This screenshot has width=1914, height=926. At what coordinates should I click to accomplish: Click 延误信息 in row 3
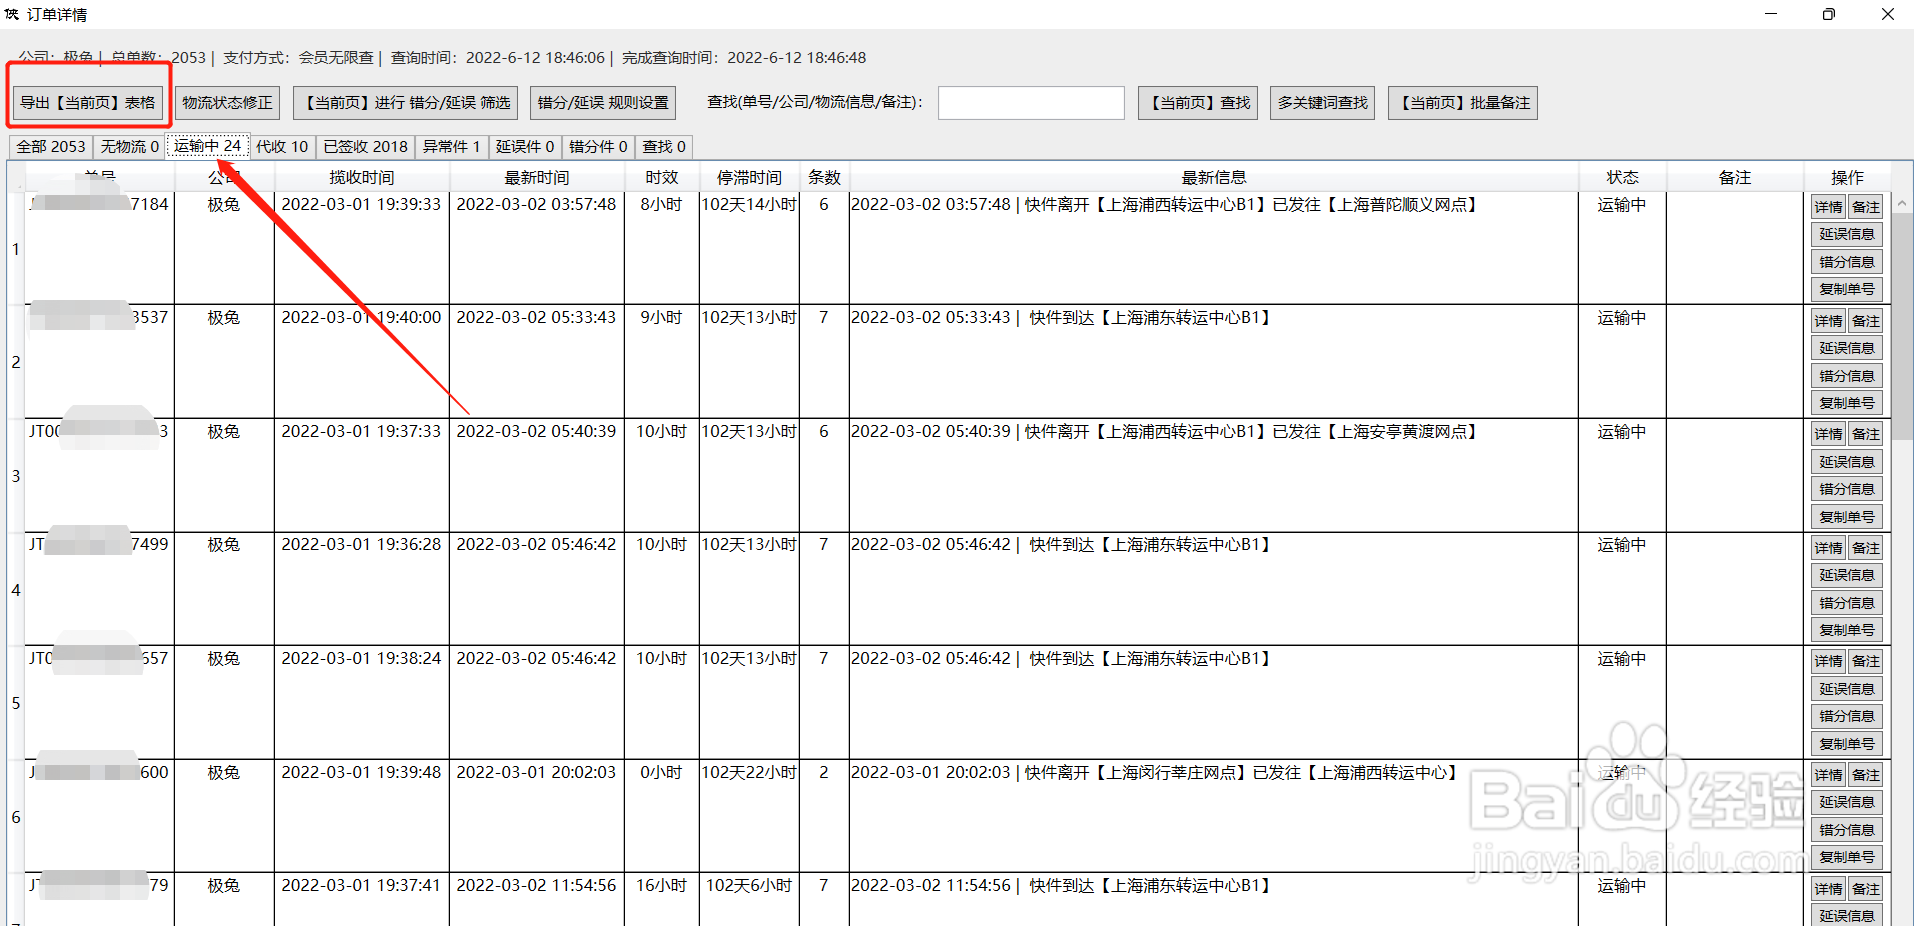(x=1847, y=462)
